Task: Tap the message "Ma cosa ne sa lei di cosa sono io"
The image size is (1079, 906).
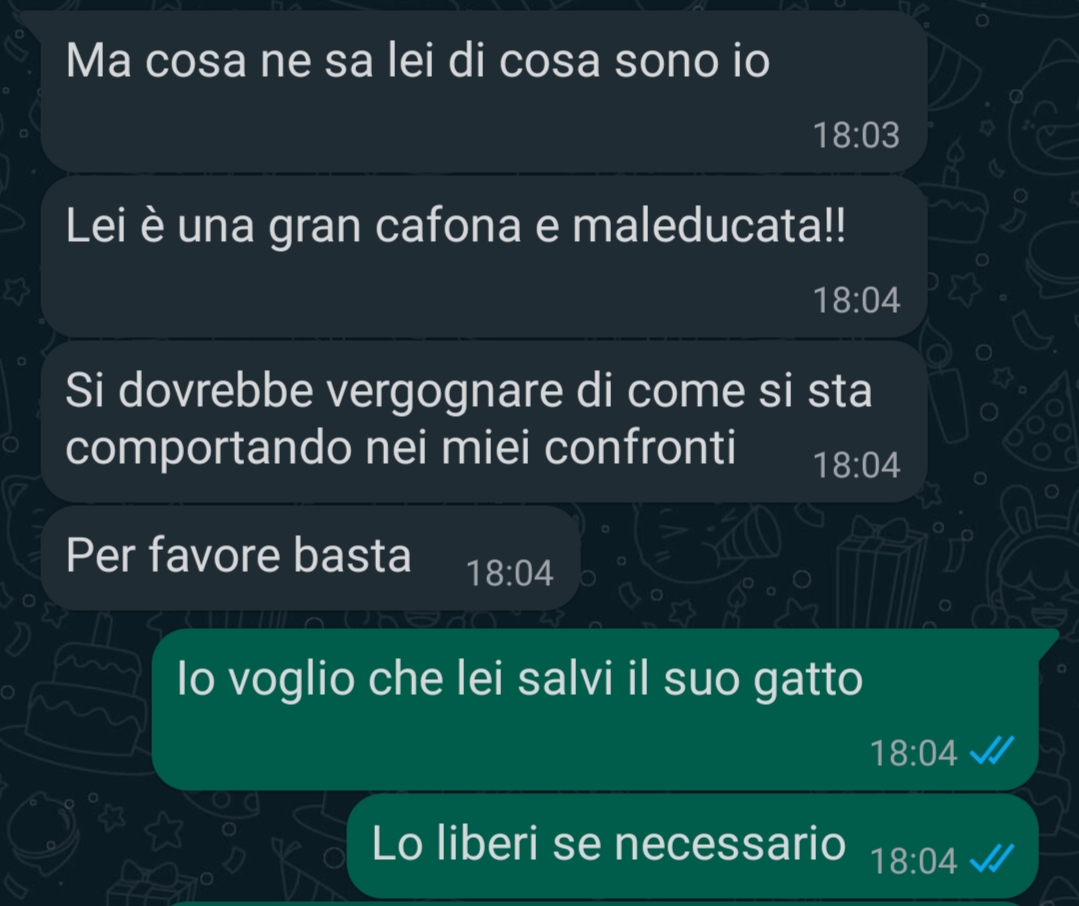Action: (484, 91)
